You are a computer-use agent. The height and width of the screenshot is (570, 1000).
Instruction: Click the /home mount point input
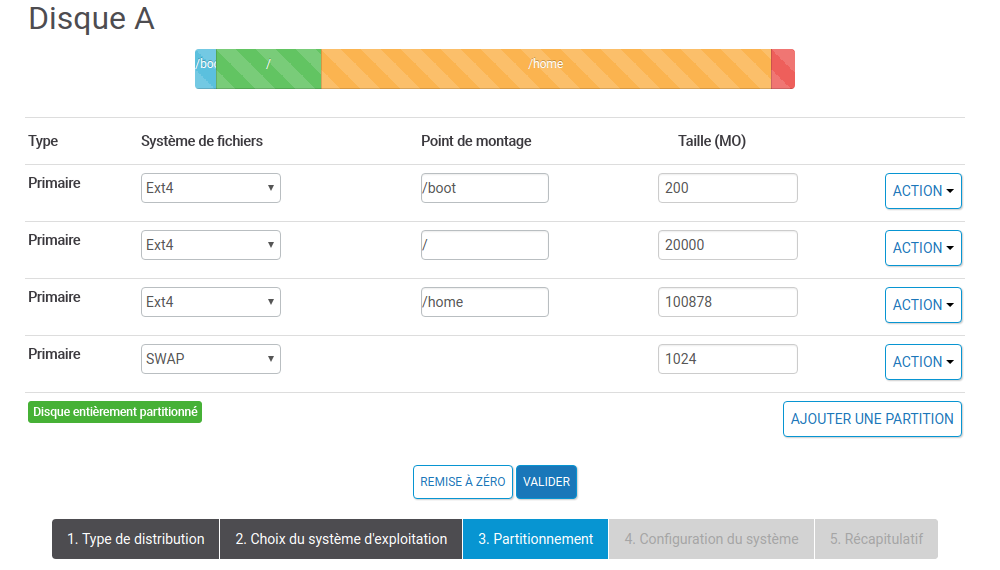484,302
